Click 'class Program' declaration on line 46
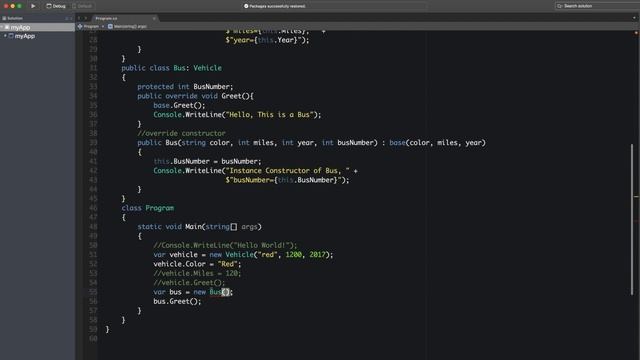 (x=147, y=208)
